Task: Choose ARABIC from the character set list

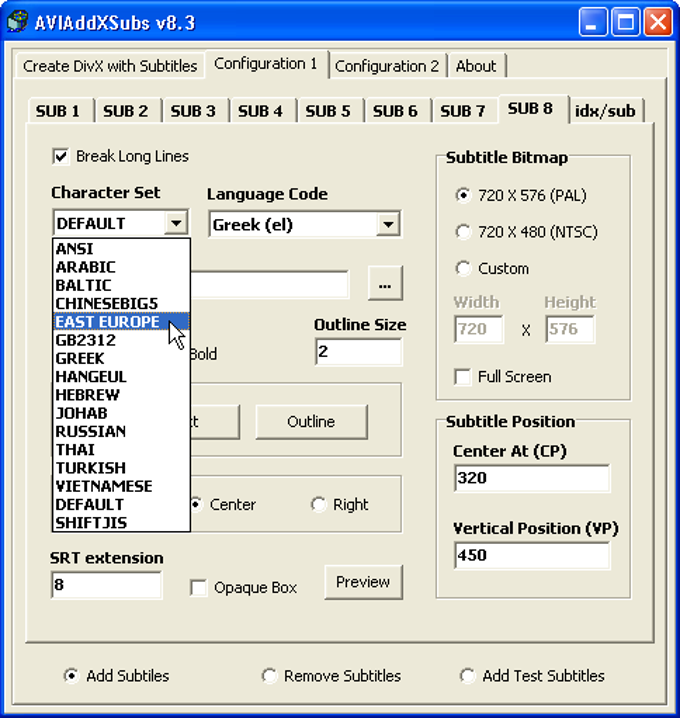Action: point(121,267)
